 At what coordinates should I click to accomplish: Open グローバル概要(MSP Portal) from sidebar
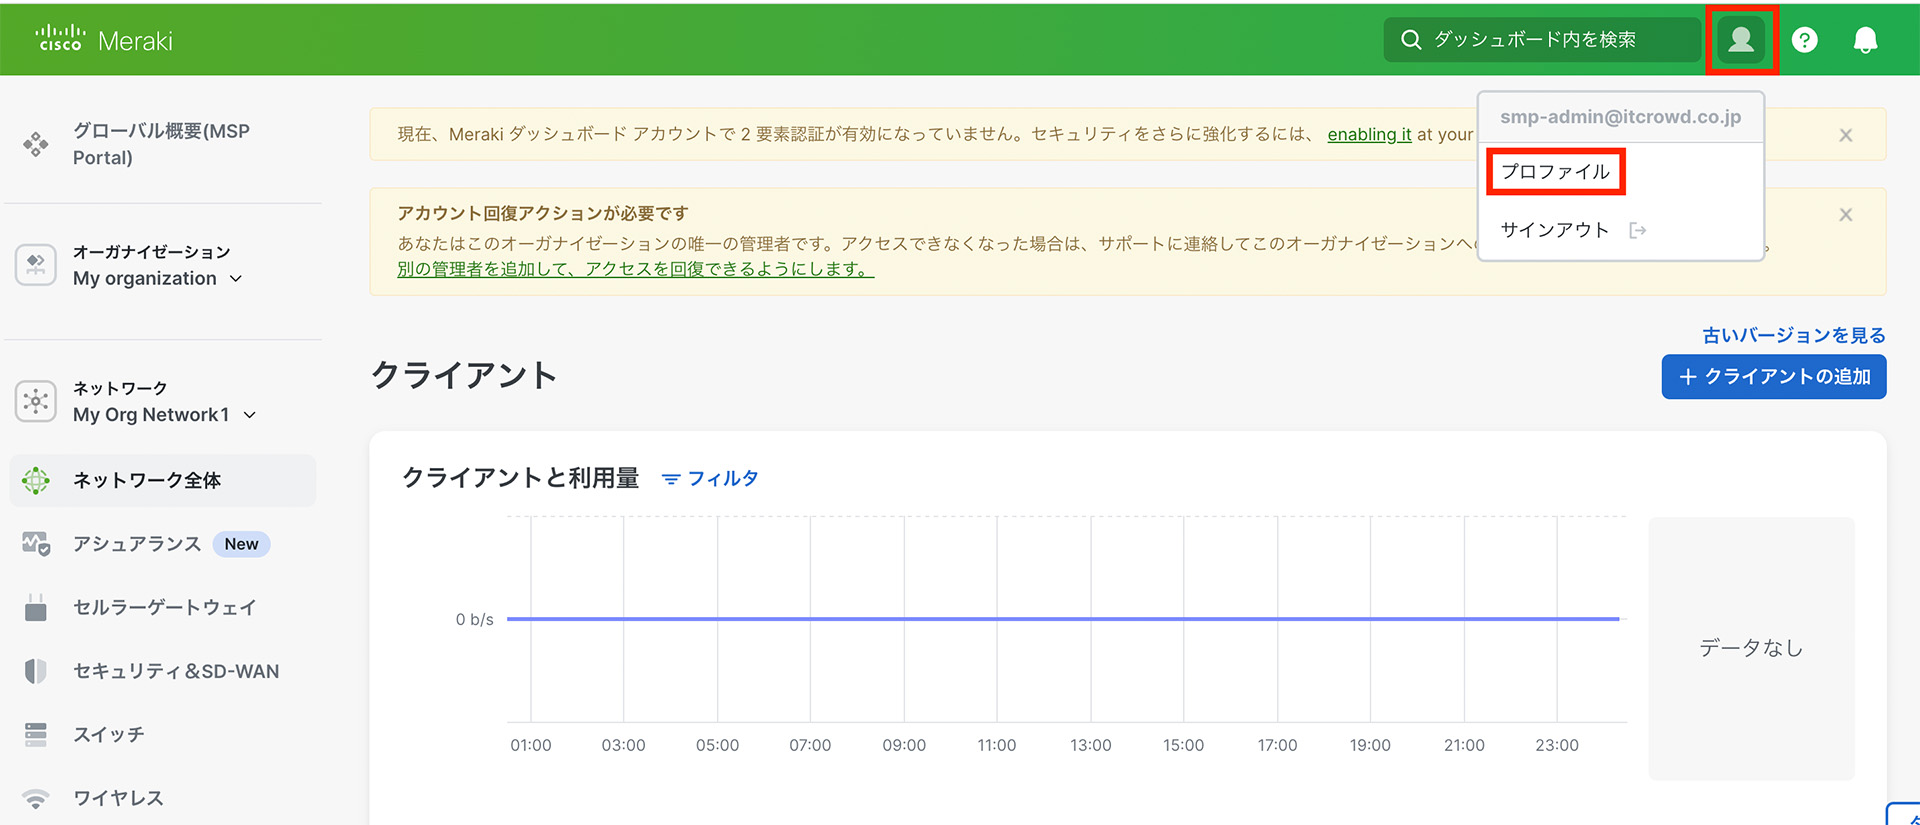pyautogui.click(x=160, y=144)
